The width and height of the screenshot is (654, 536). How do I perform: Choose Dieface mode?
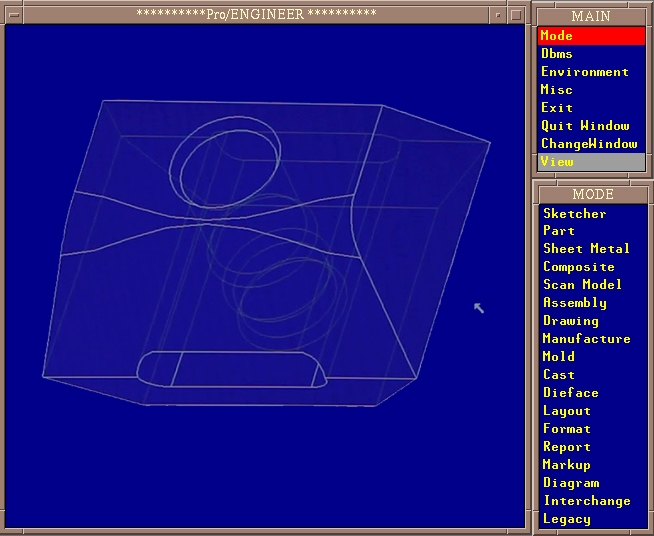click(x=593, y=393)
